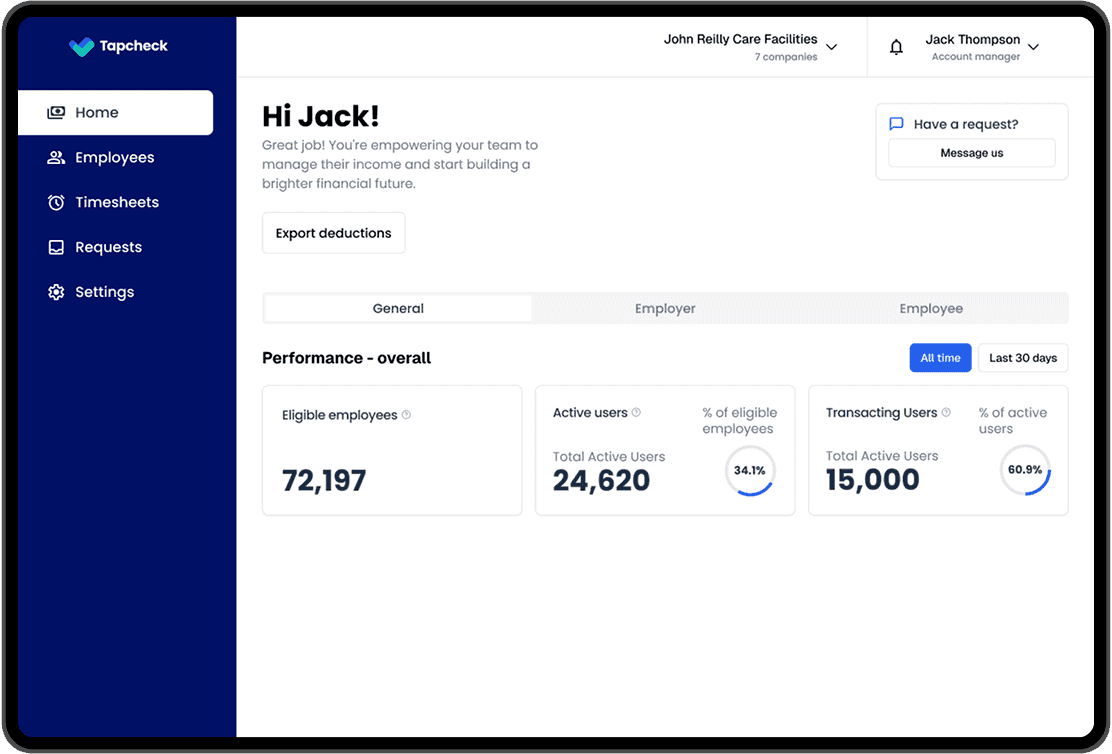
Task: Click the 60.9% circular progress indicator
Action: 1024,470
